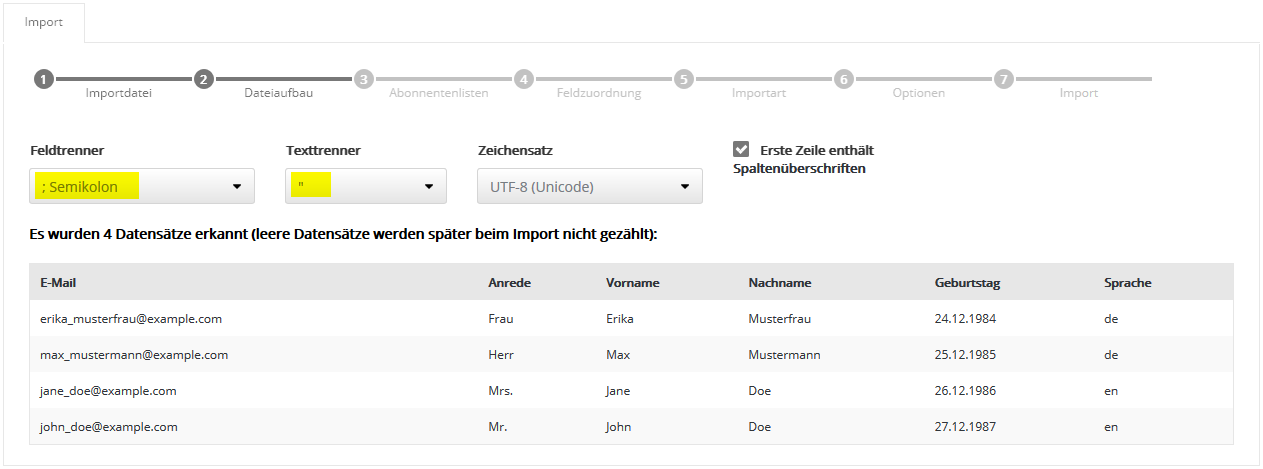Click the john_doe@example.com entry

pos(109,427)
